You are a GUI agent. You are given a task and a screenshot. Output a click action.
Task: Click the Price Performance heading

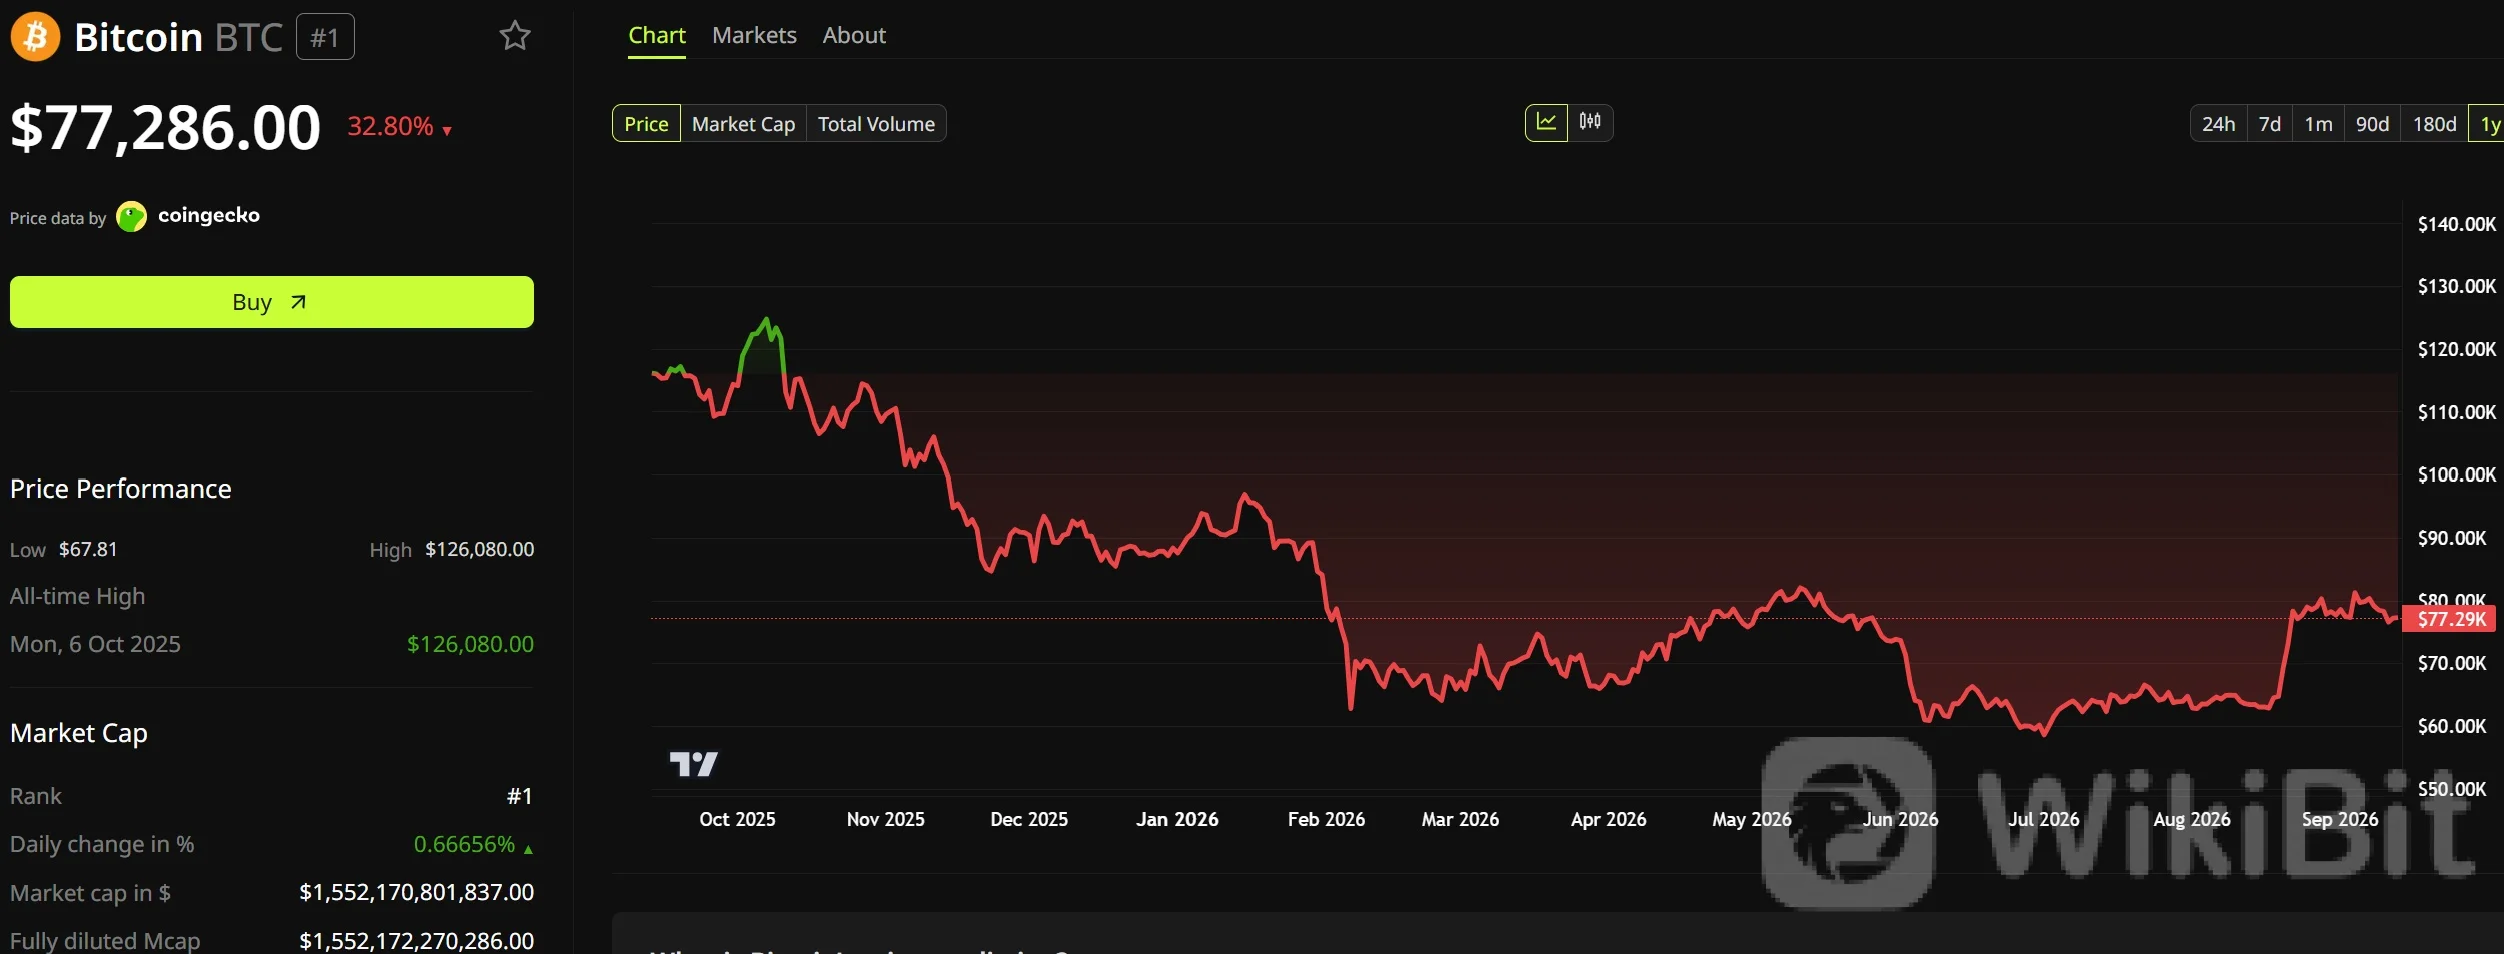121,489
